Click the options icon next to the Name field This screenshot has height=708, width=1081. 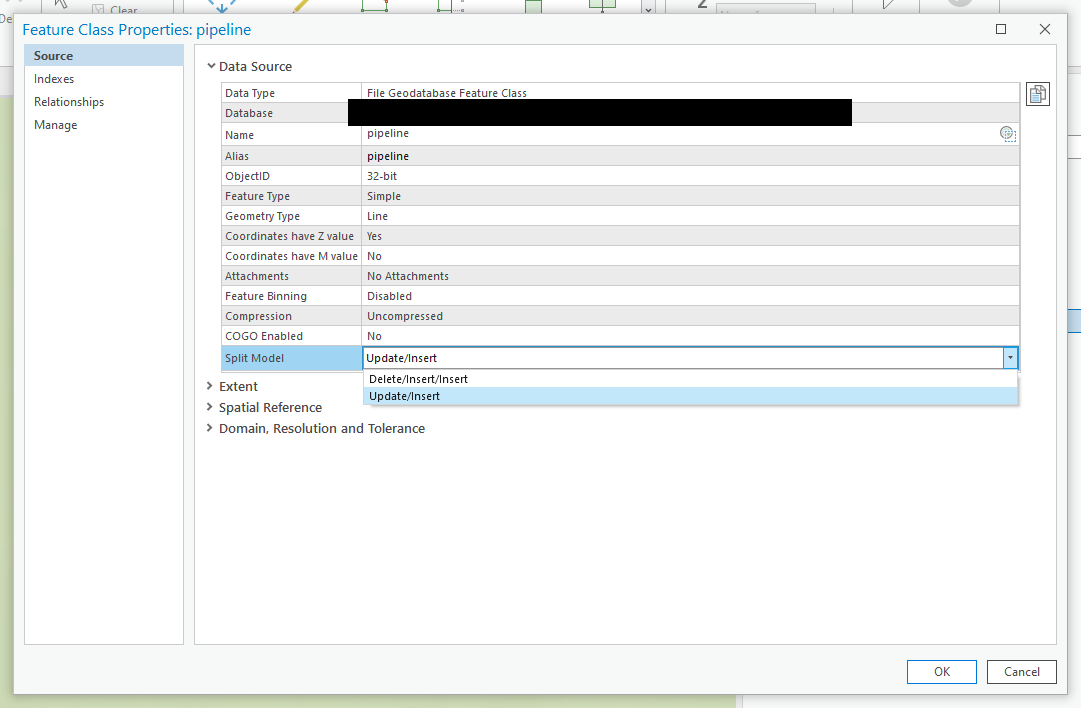pyautogui.click(x=1007, y=133)
